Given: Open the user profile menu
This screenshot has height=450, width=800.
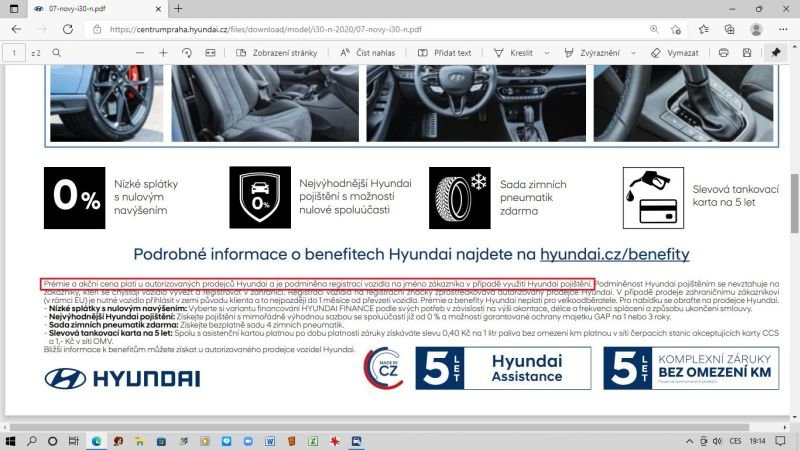Looking at the screenshot, I should pos(756,29).
